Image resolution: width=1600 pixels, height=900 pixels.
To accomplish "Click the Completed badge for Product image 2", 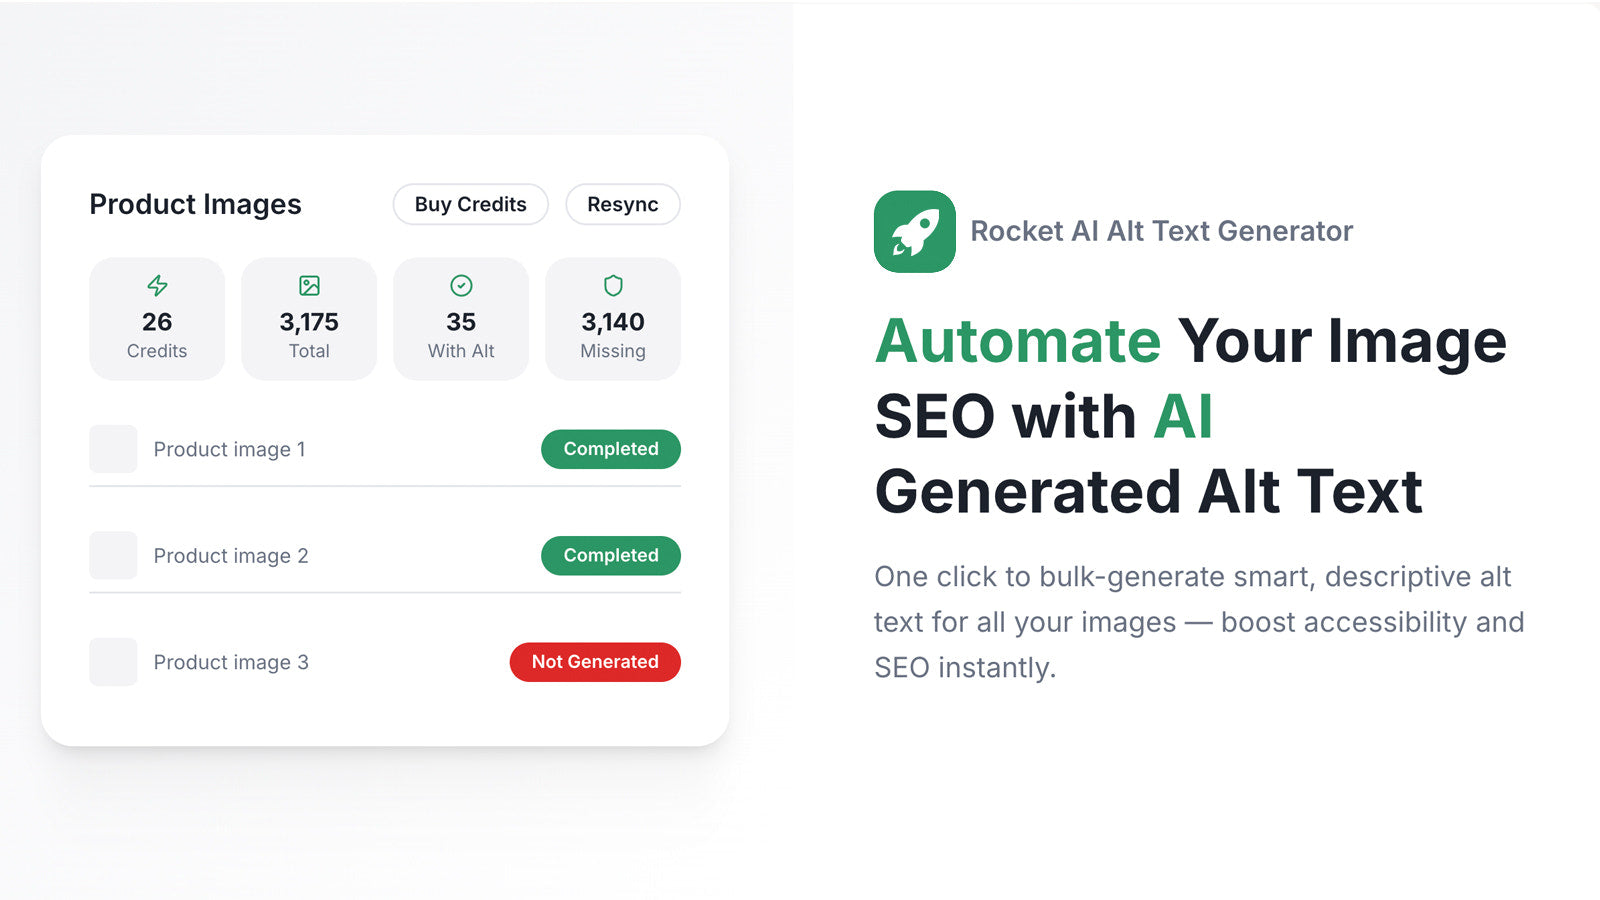I will click(x=611, y=555).
